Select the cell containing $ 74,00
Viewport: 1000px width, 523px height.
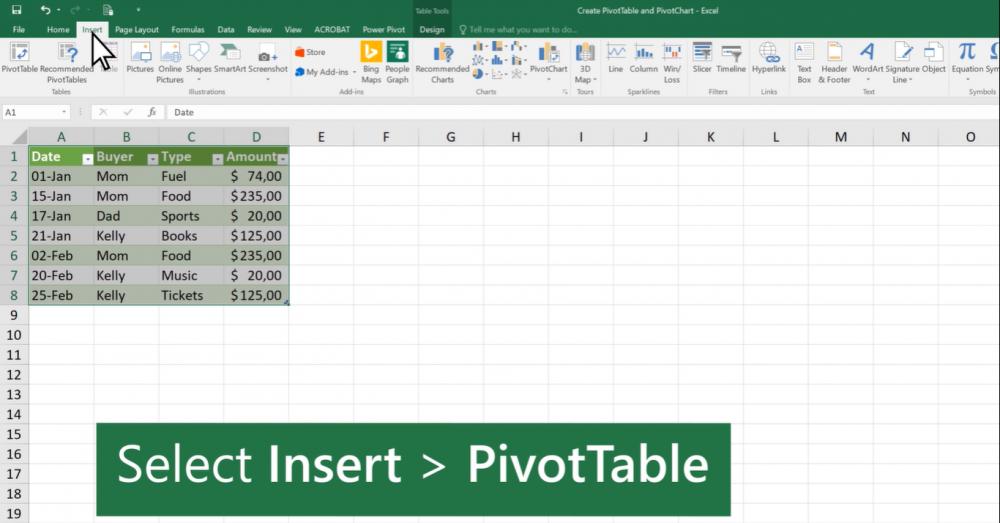tap(256, 176)
